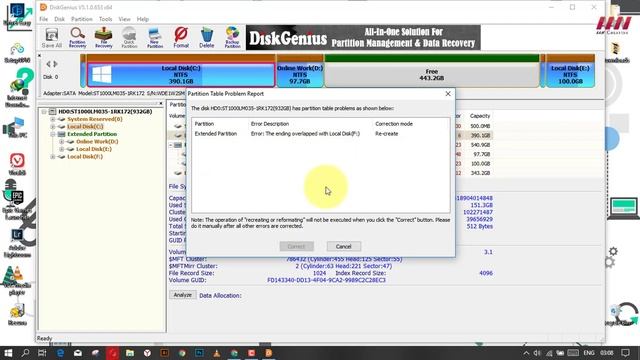Select System Reserved(0) in the tree
Viewport: 640px width, 360px height.
(95, 119)
